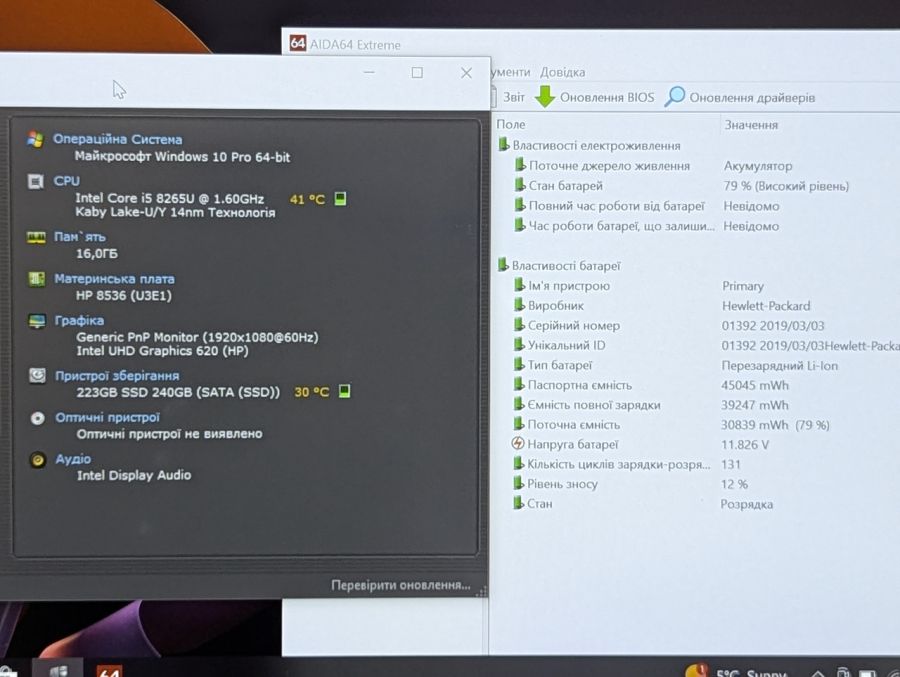Click the Перезарядний Li-Ion value
The height and width of the screenshot is (677, 900).
(x=779, y=366)
